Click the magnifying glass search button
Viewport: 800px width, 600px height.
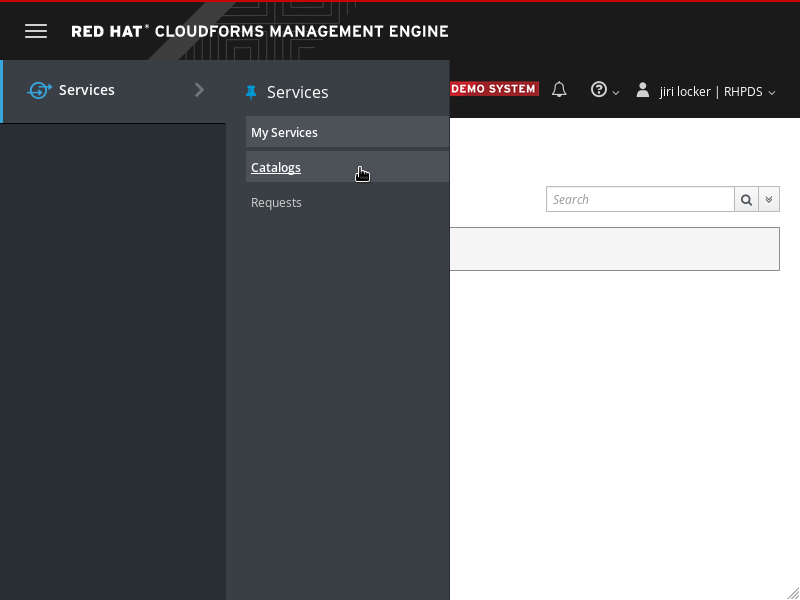pyautogui.click(x=746, y=199)
